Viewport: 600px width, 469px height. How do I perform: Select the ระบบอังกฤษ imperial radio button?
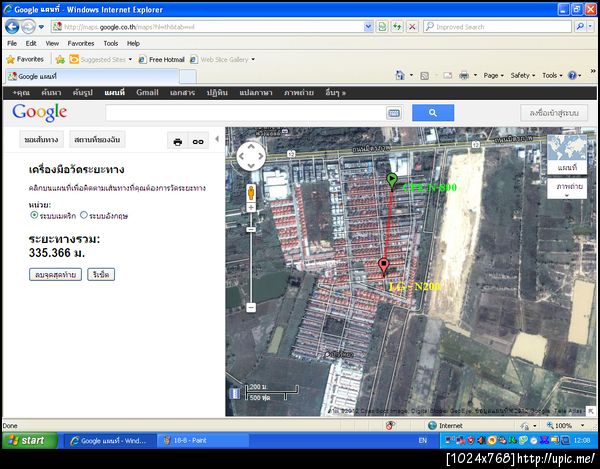(x=83, y=215)
